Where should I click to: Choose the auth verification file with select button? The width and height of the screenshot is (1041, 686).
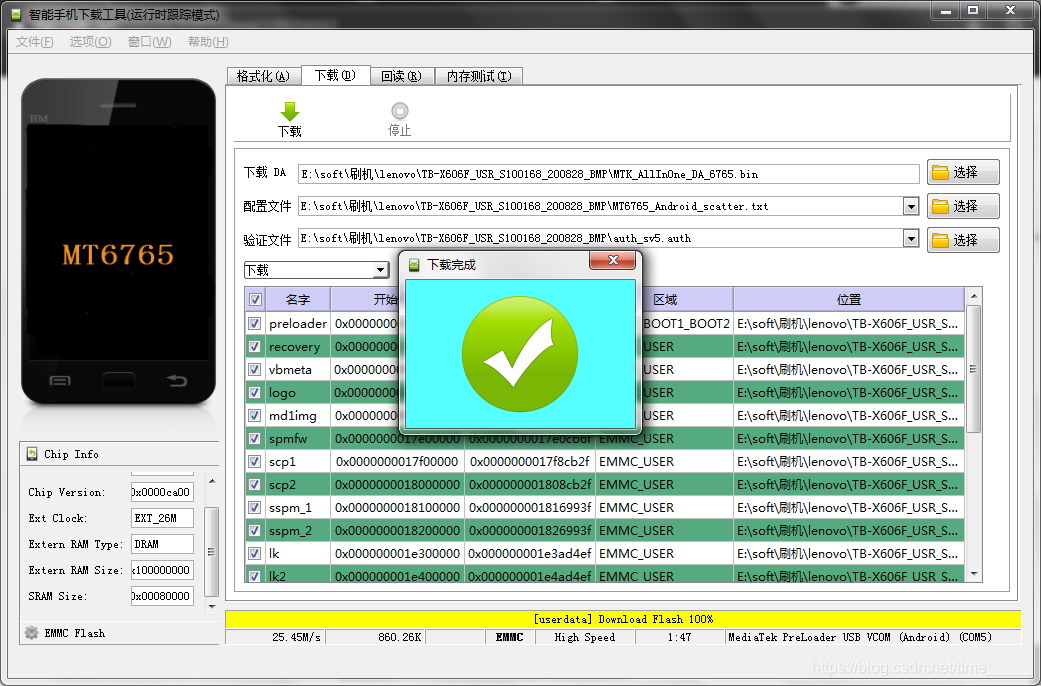tap(963, 240)
